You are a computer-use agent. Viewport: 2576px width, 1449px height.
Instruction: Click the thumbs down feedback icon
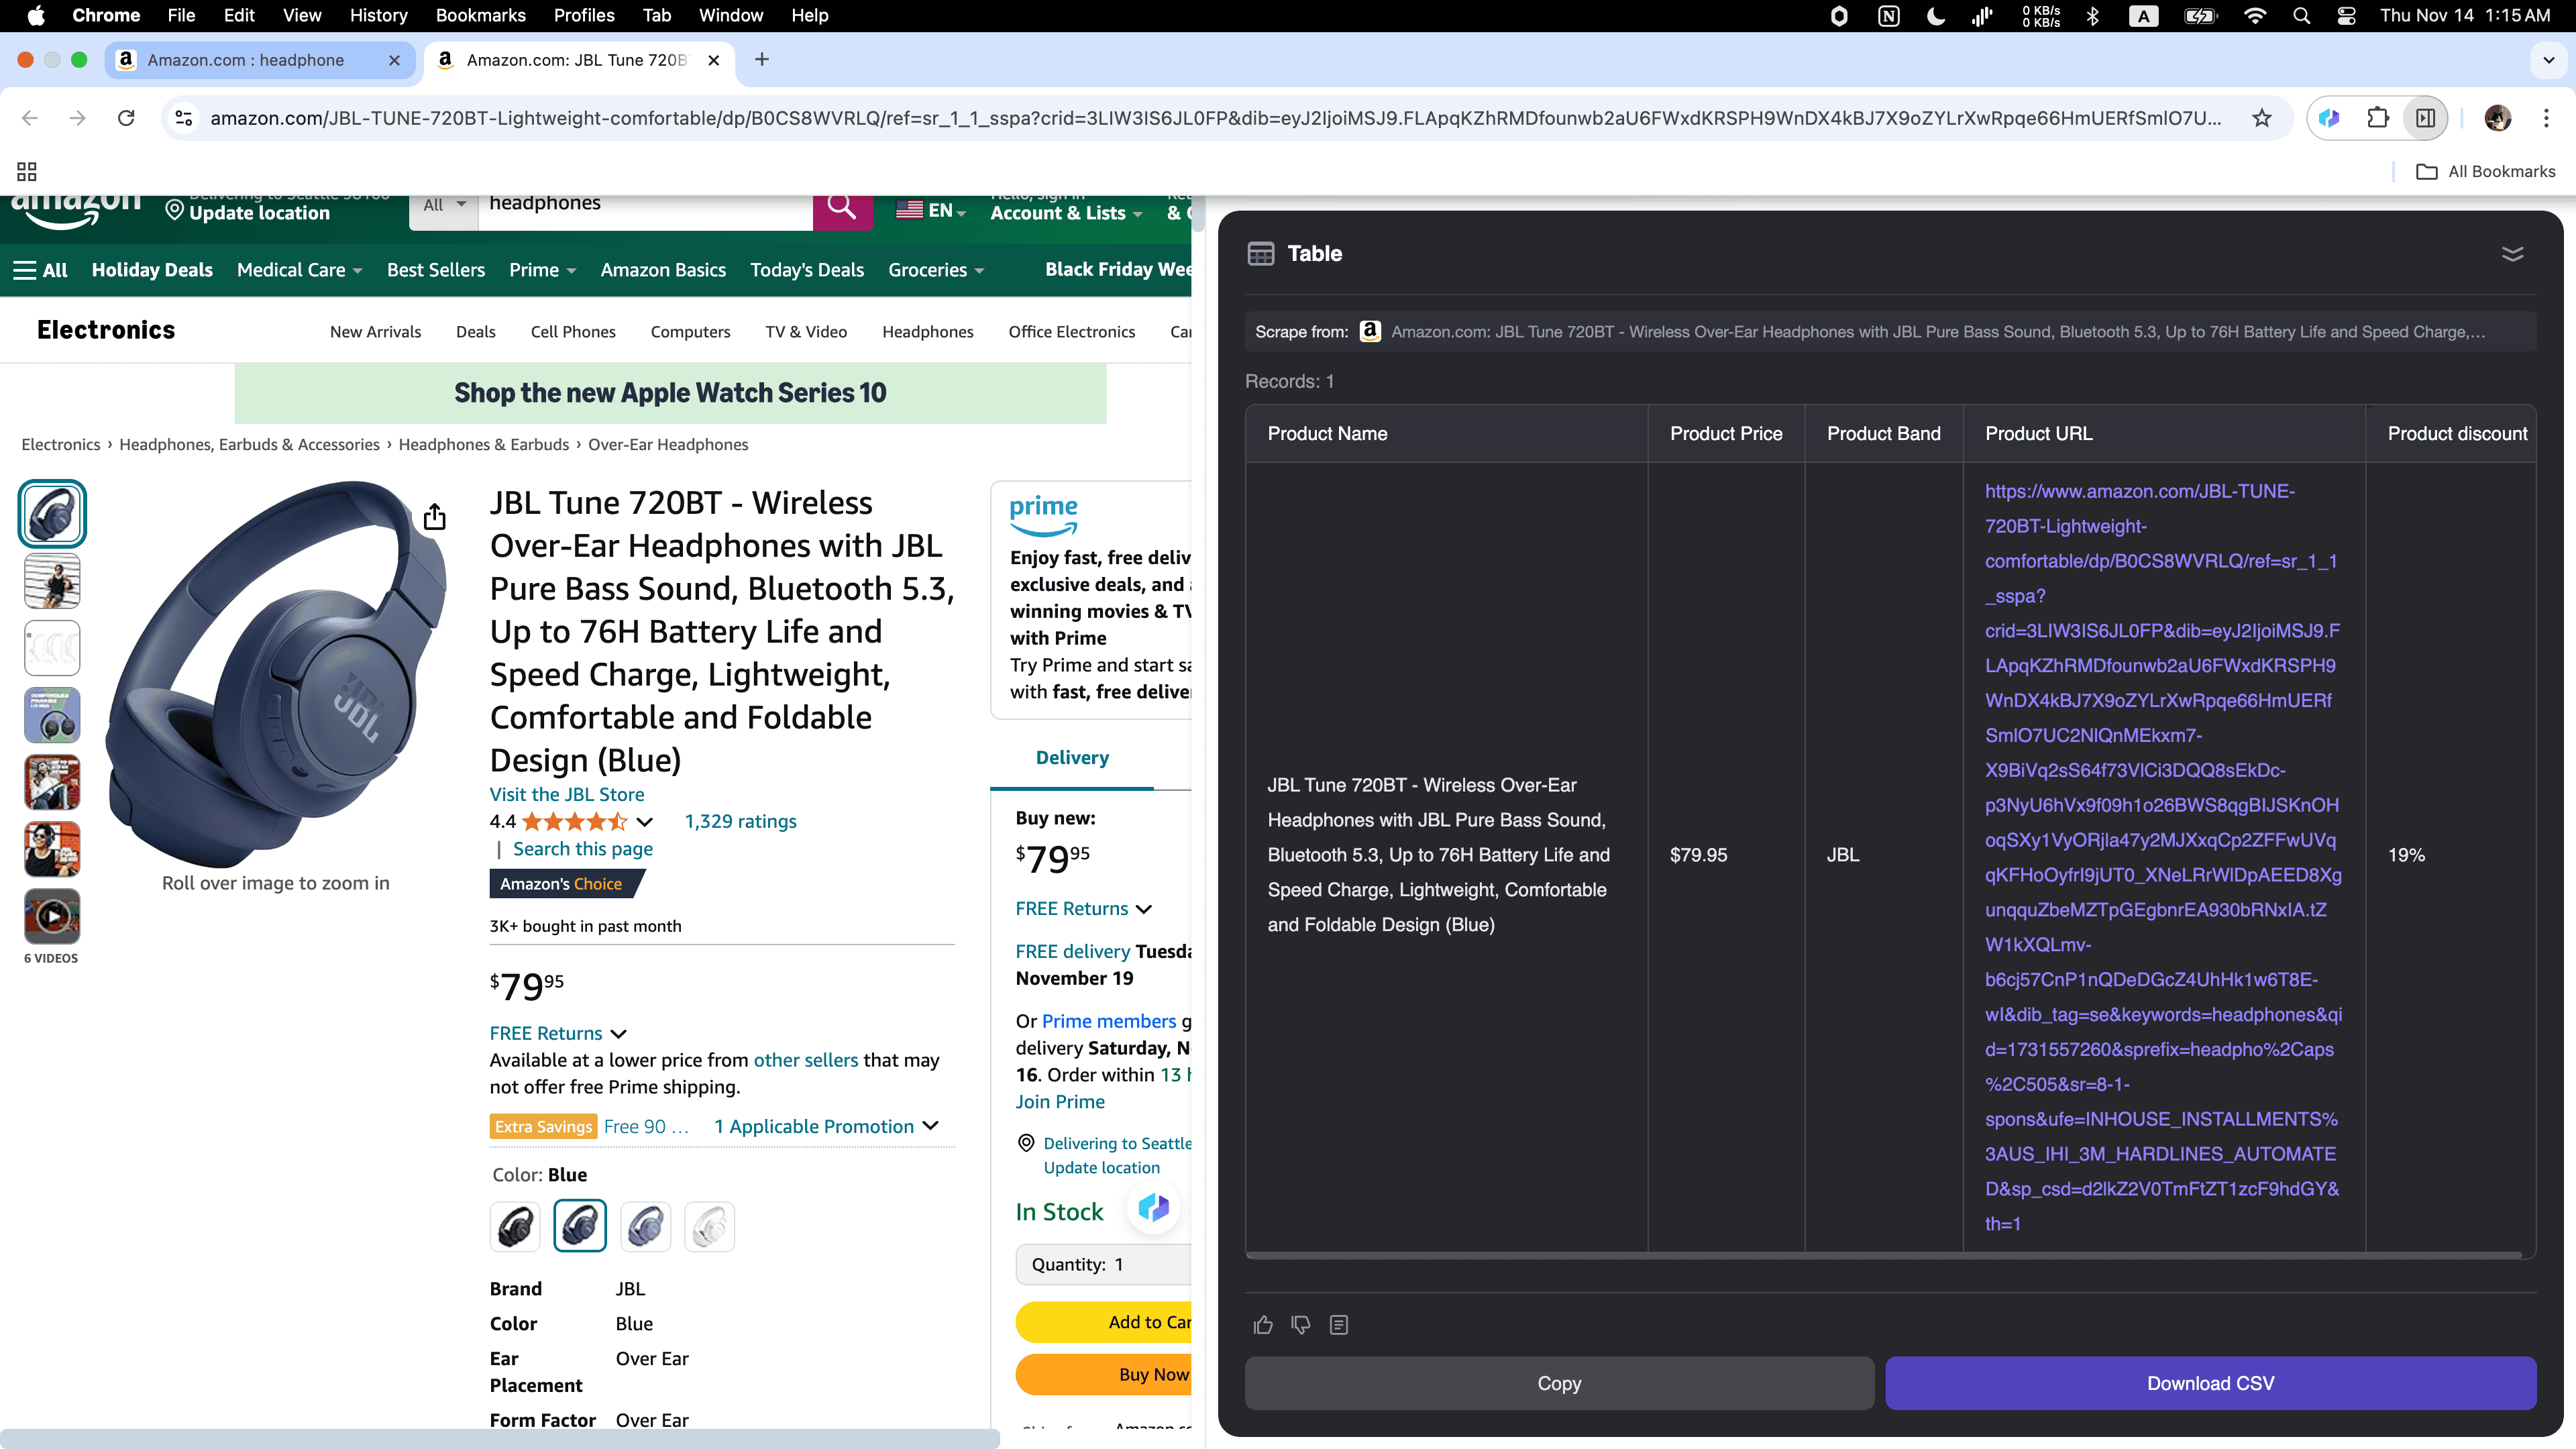[x=1301, y=1325]
